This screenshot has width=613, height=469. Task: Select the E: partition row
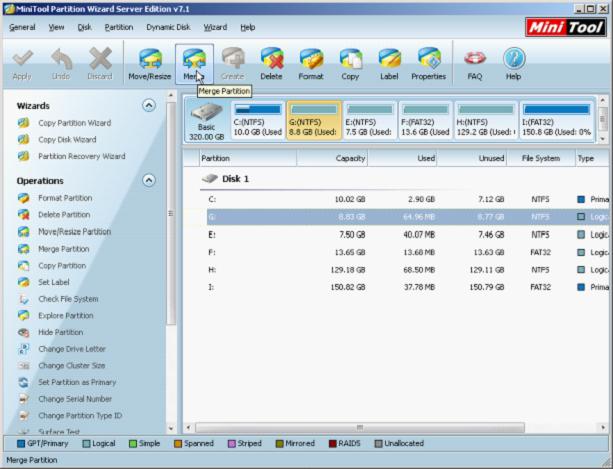point(408,235)
